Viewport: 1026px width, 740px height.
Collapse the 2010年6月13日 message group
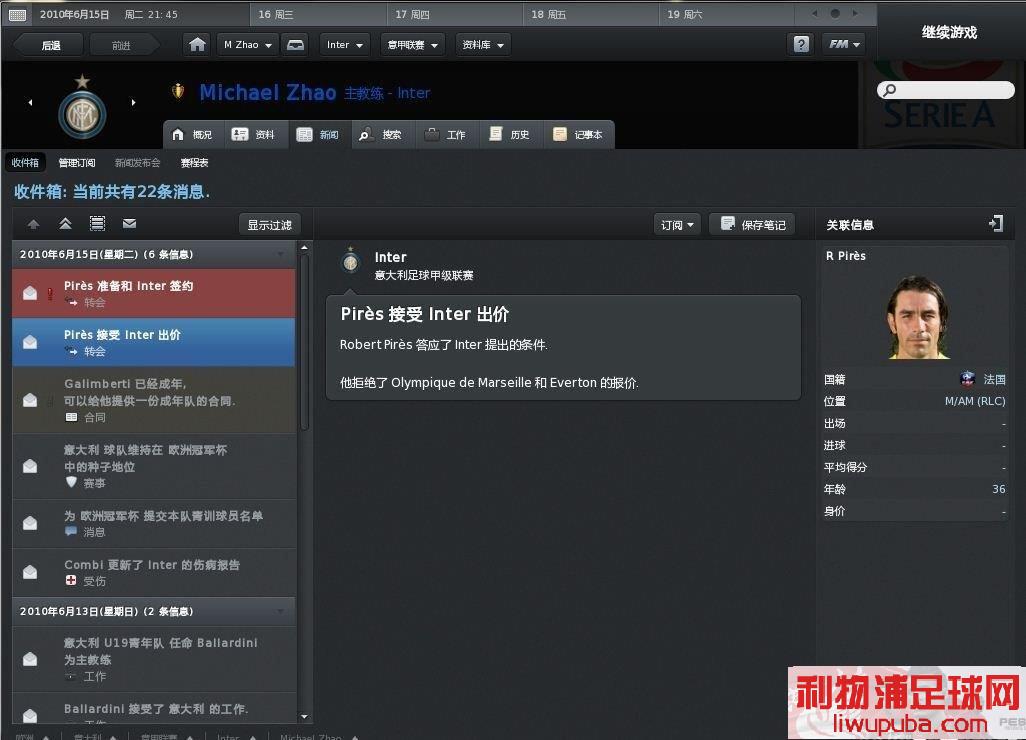pos(281,611)
